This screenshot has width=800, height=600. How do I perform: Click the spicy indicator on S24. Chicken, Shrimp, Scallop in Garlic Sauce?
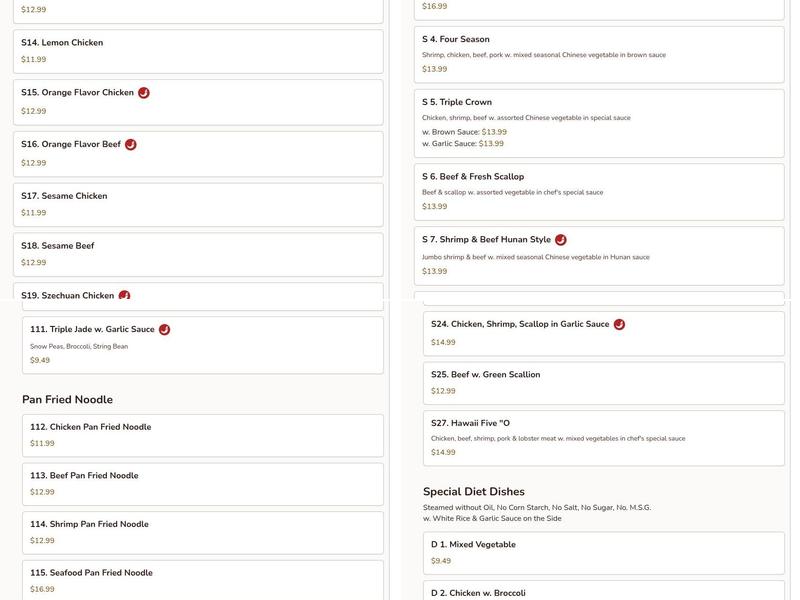coord(620,322)
